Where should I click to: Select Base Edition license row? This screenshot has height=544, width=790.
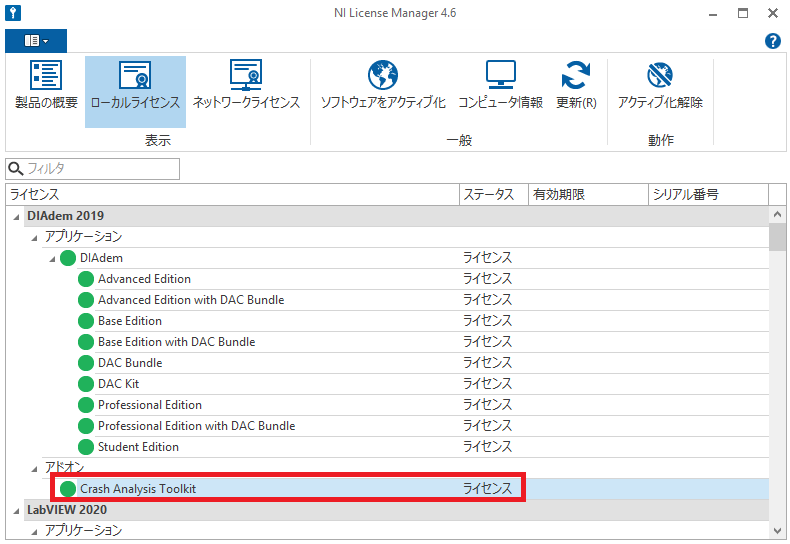pos(423,321)
